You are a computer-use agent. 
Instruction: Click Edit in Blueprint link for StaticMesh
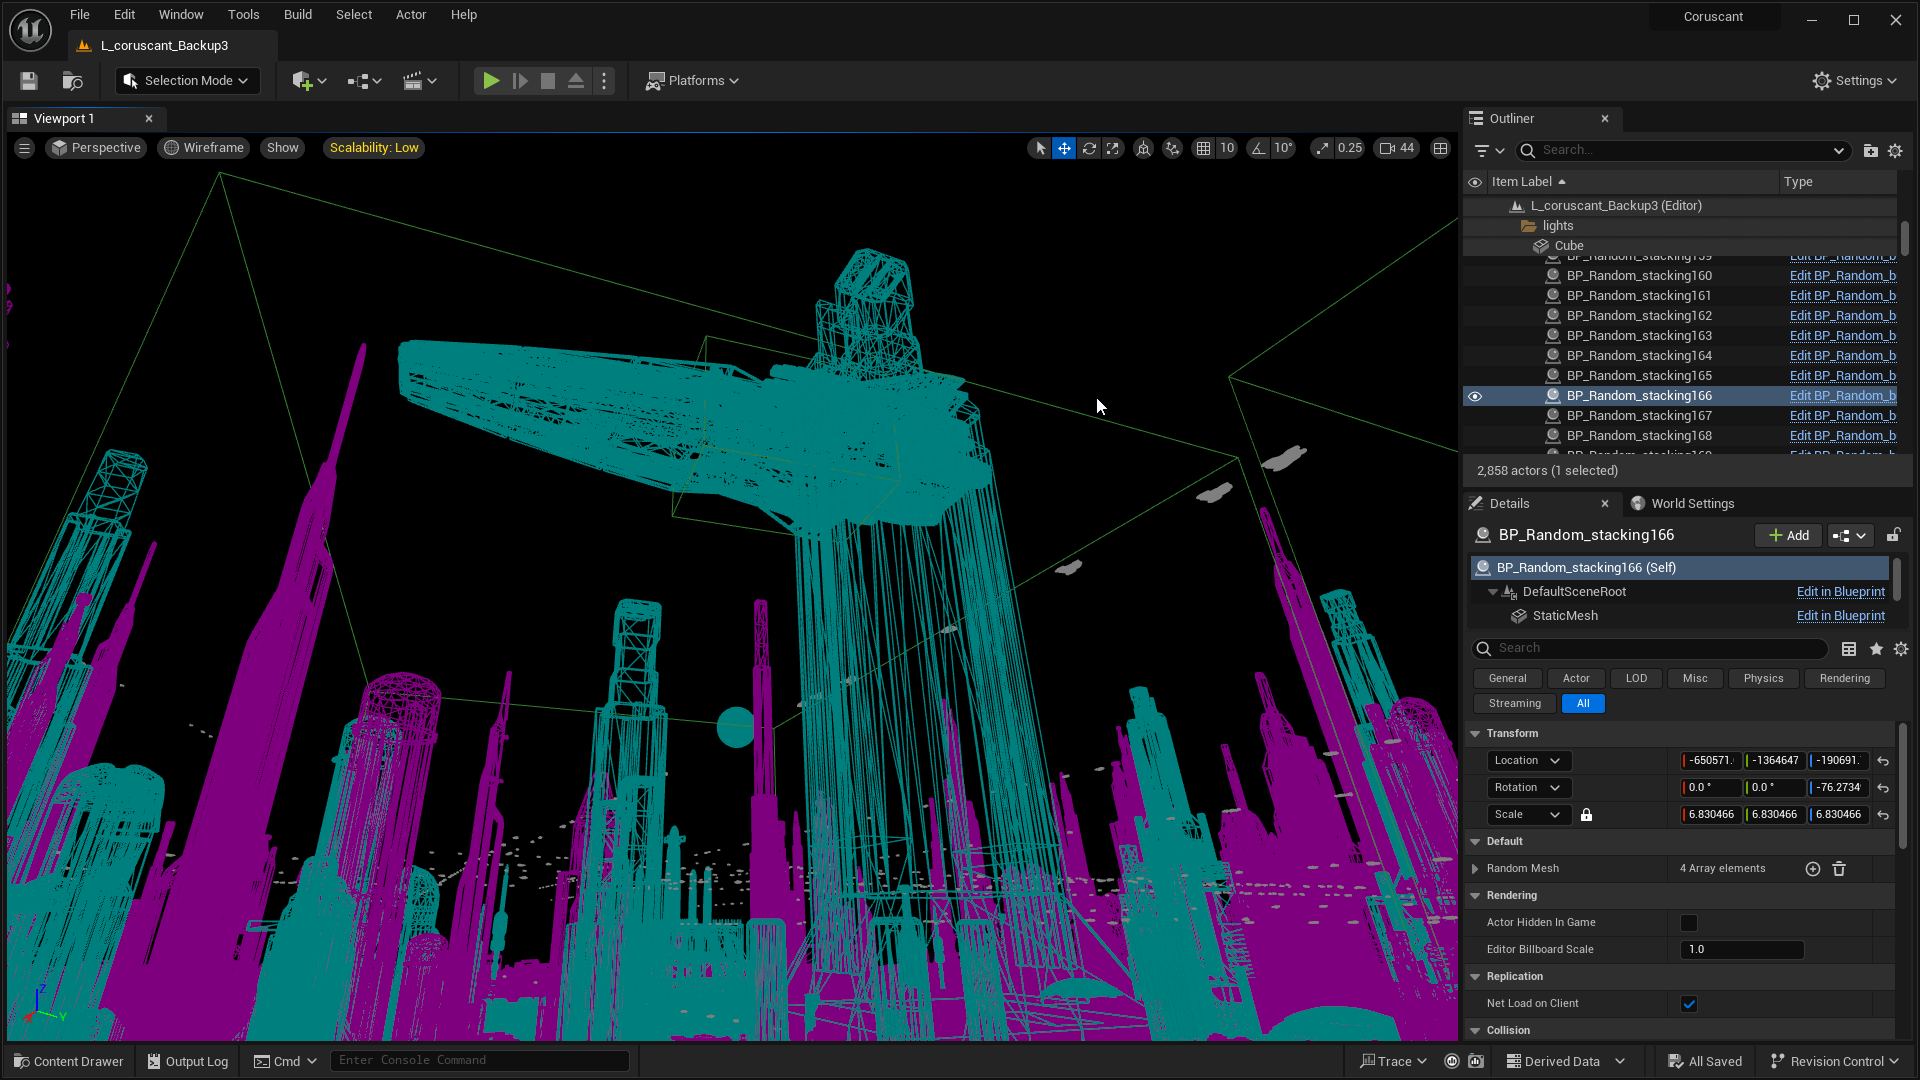pos(1840,616)
